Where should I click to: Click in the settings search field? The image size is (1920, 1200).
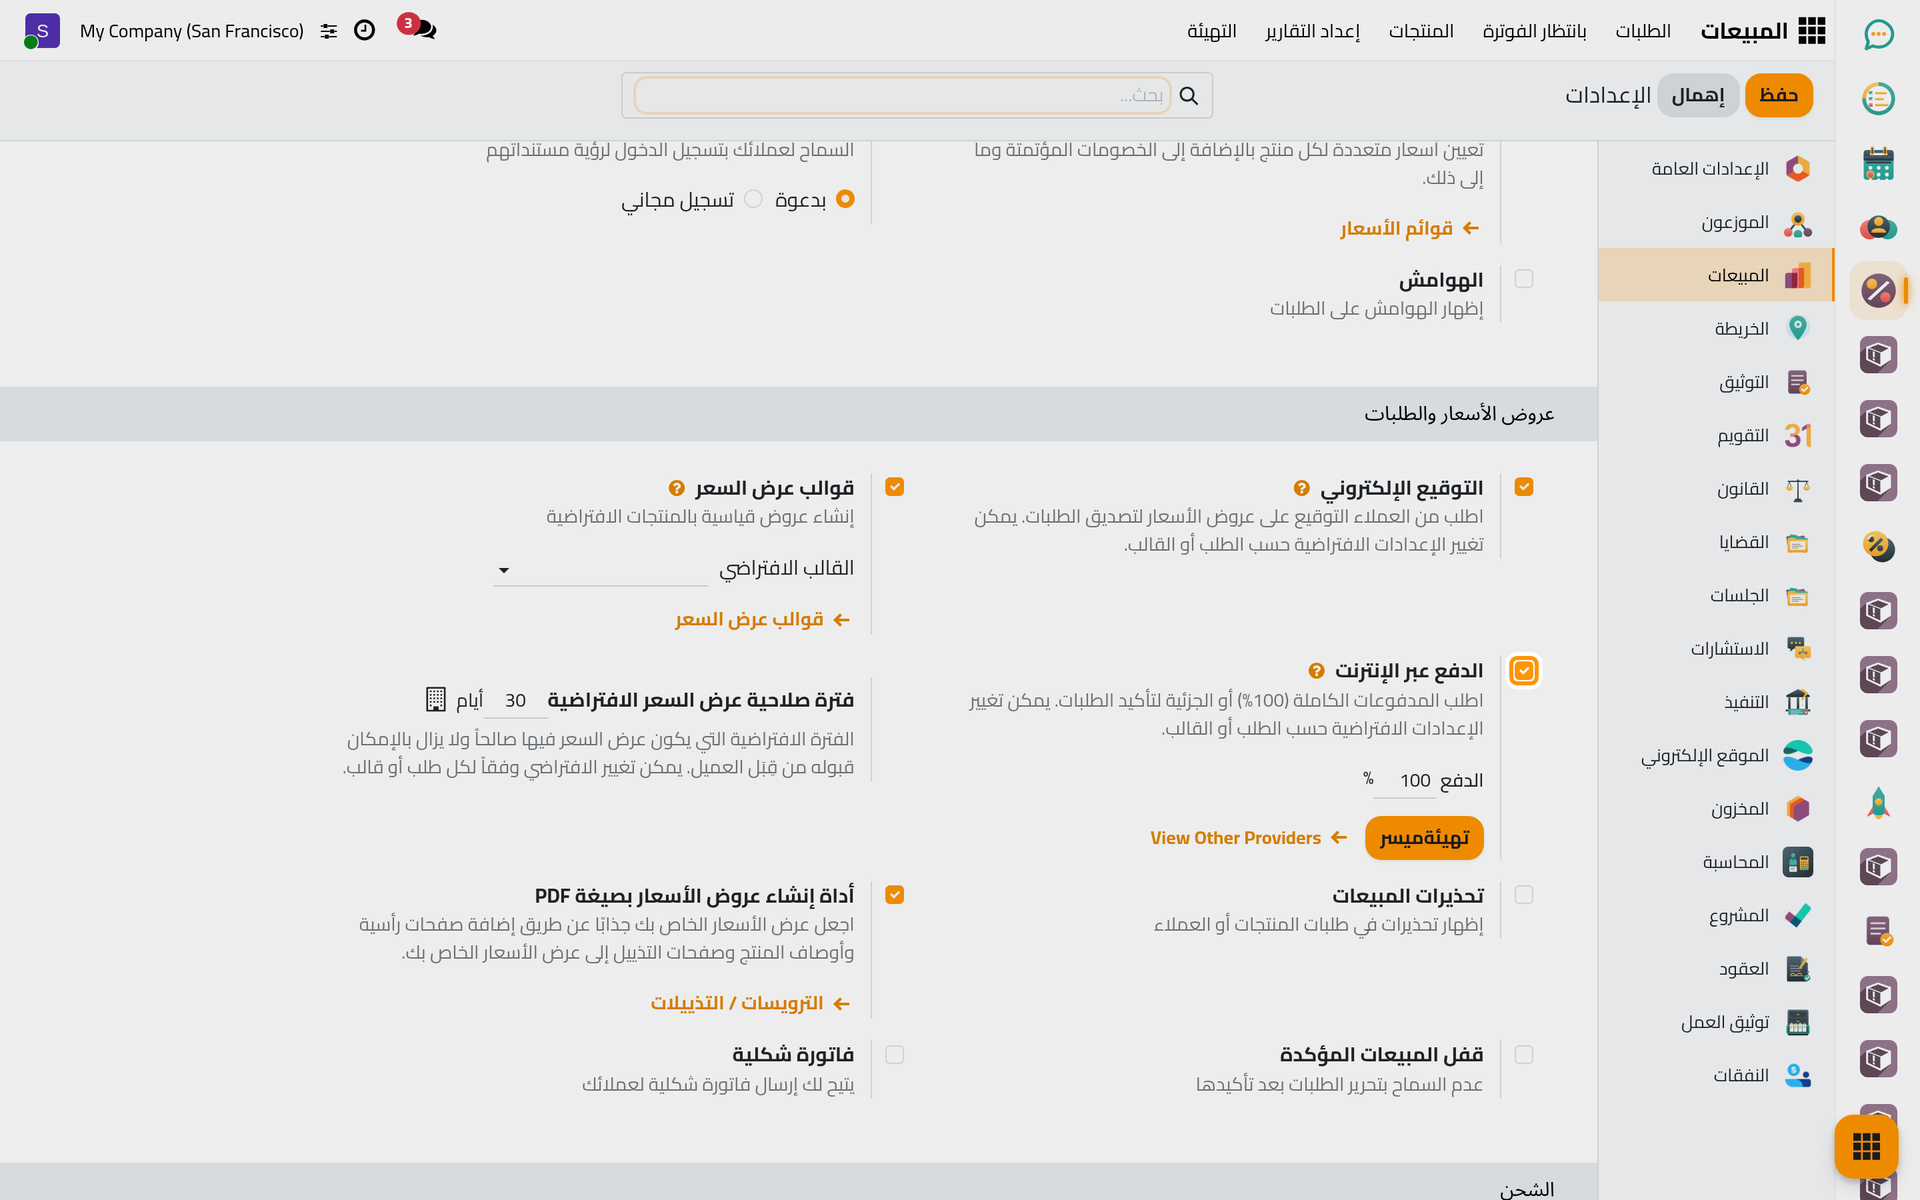pos(902,95)
